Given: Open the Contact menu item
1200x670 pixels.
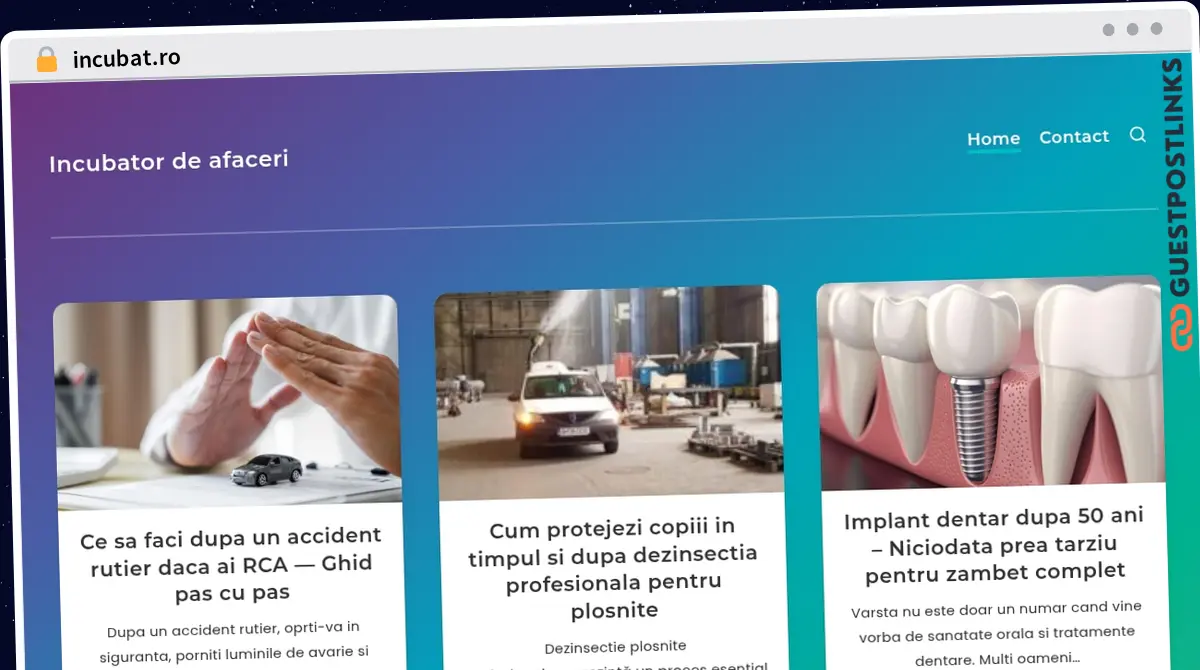Looking at the screenshot, I should point(1074,136).
